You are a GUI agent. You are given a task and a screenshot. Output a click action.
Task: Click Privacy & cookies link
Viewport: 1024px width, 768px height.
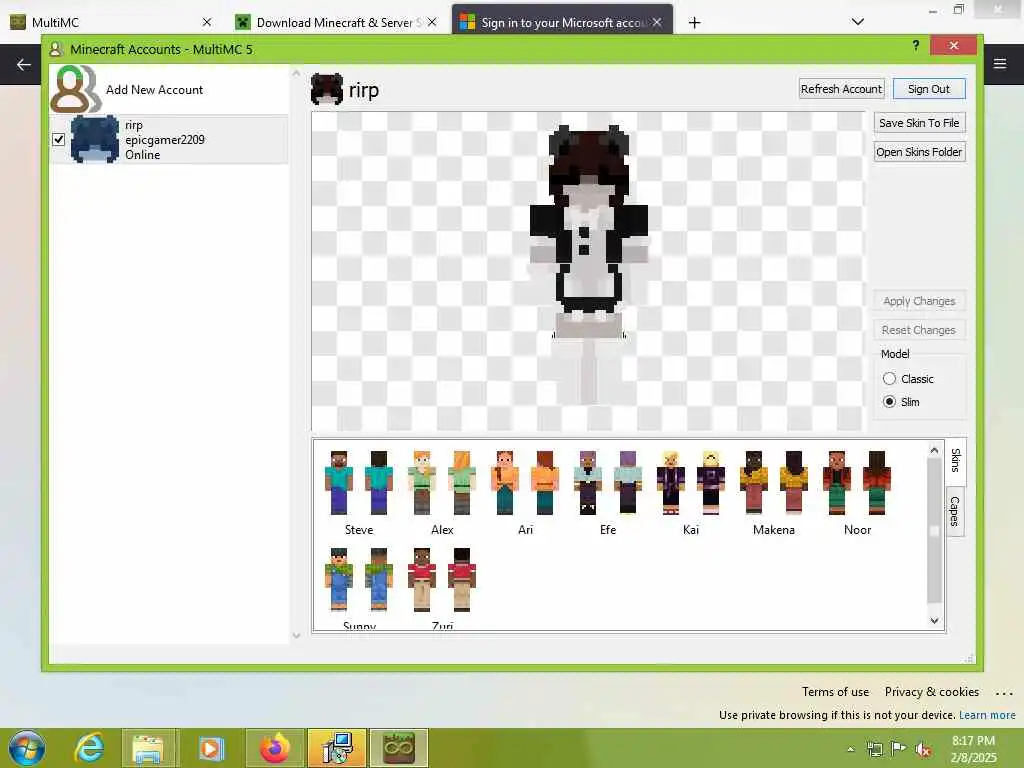point(931,692)
